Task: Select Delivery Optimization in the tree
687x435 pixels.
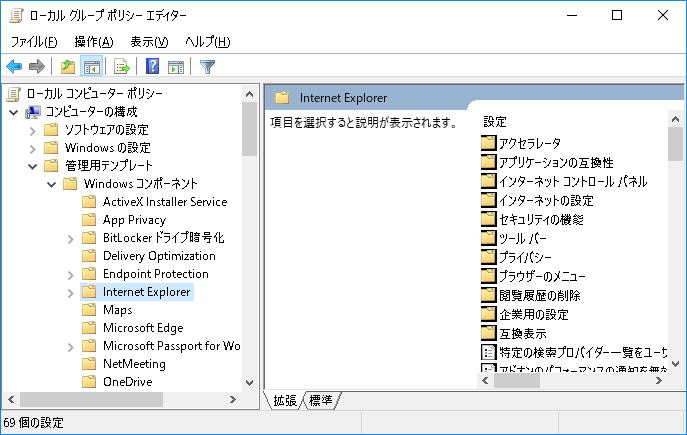Action: click(159, 255)
